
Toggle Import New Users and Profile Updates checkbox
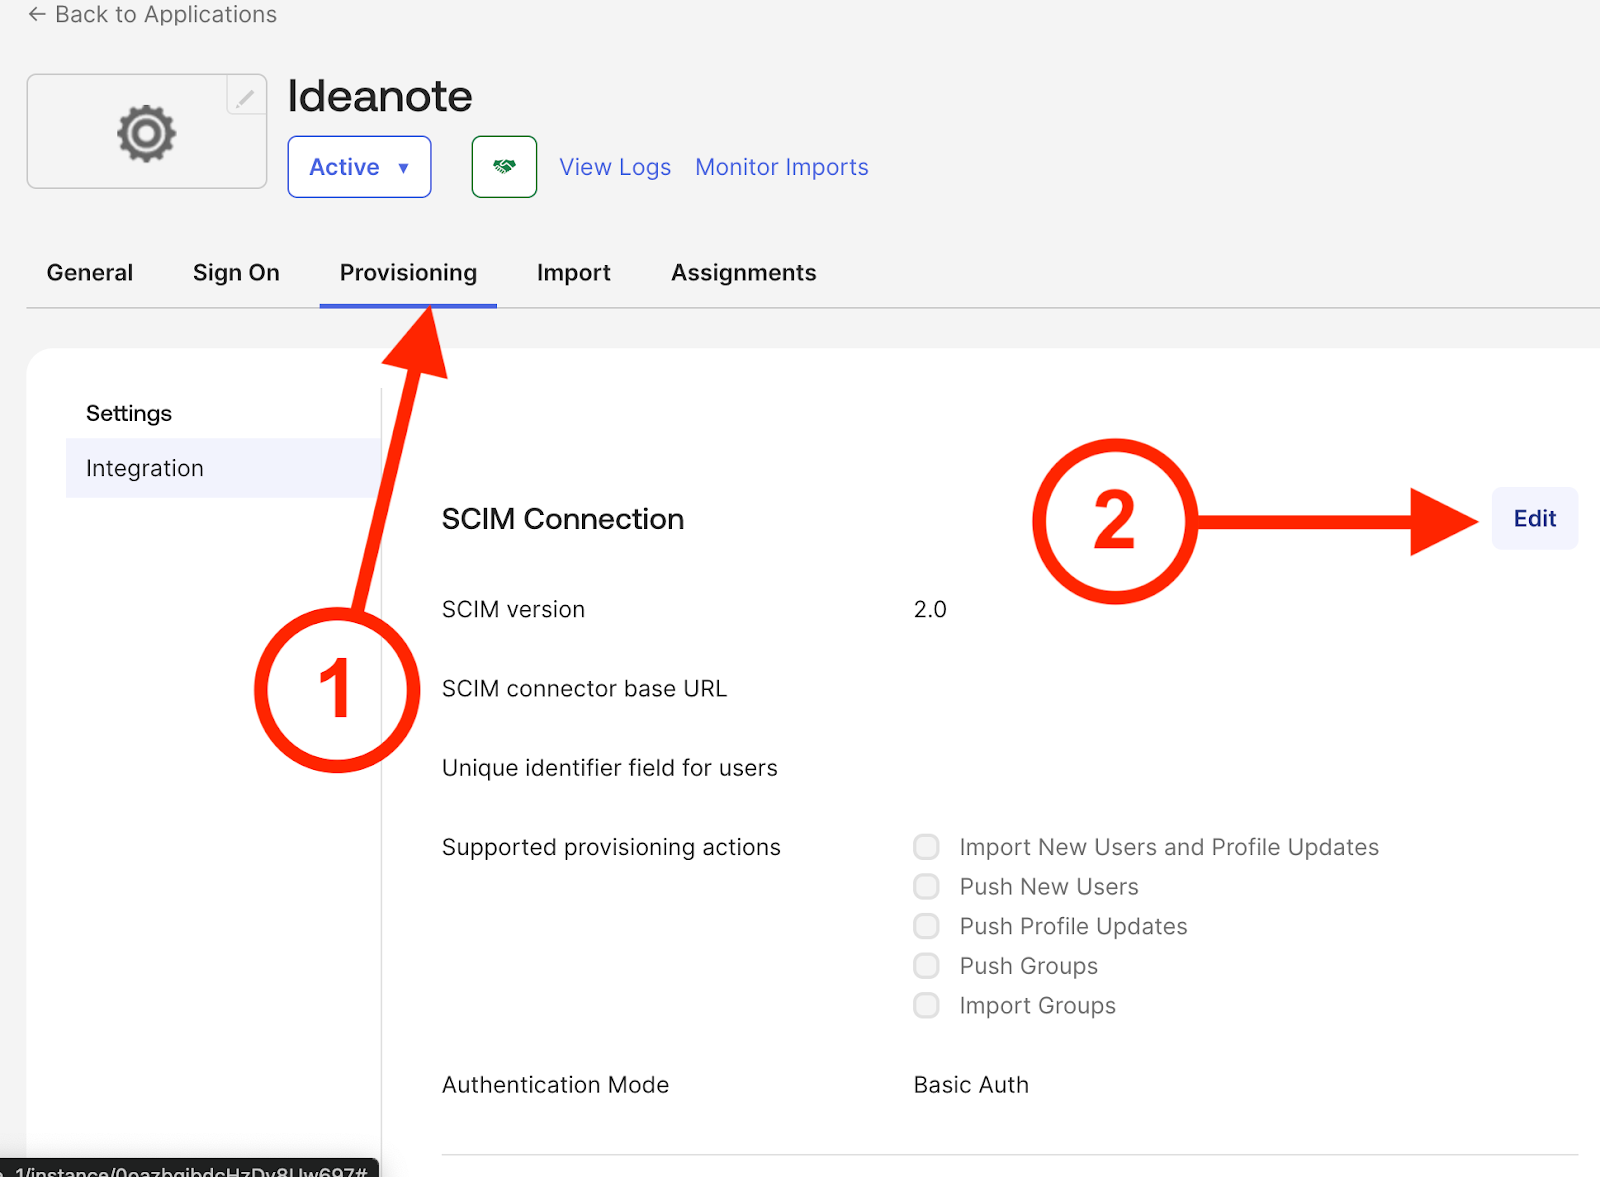click(x=926, y=847)
